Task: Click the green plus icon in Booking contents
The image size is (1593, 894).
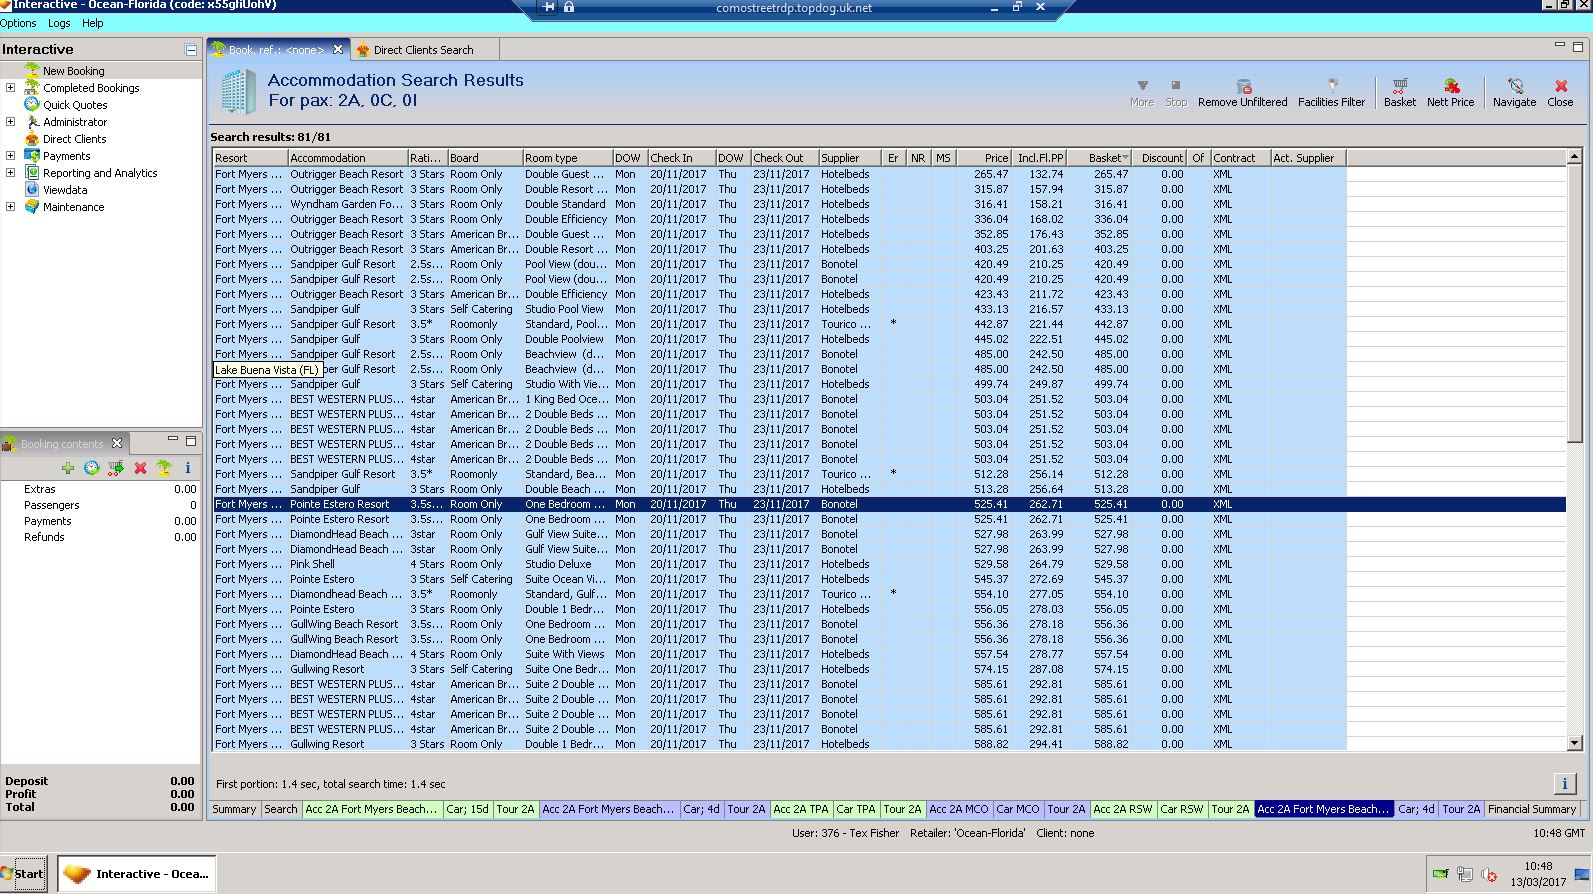Action: point(68,468)
